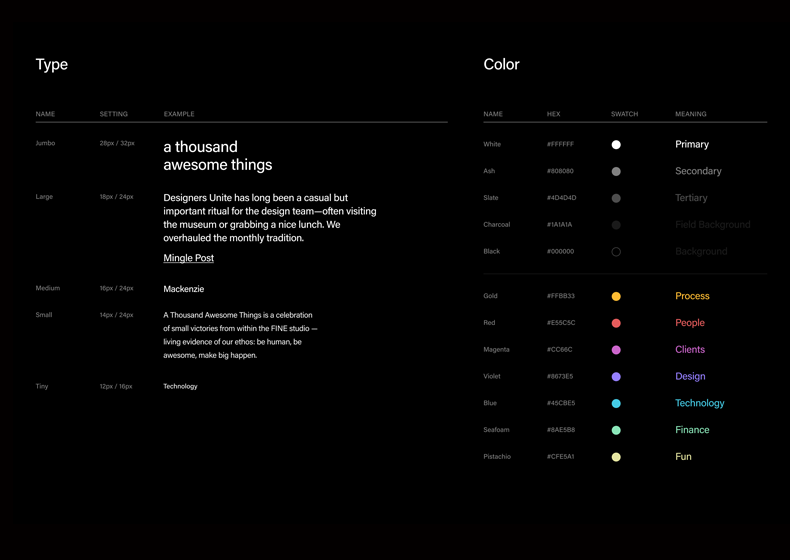
Task: Pick the Slate color swatch
Action: [616, 198]
